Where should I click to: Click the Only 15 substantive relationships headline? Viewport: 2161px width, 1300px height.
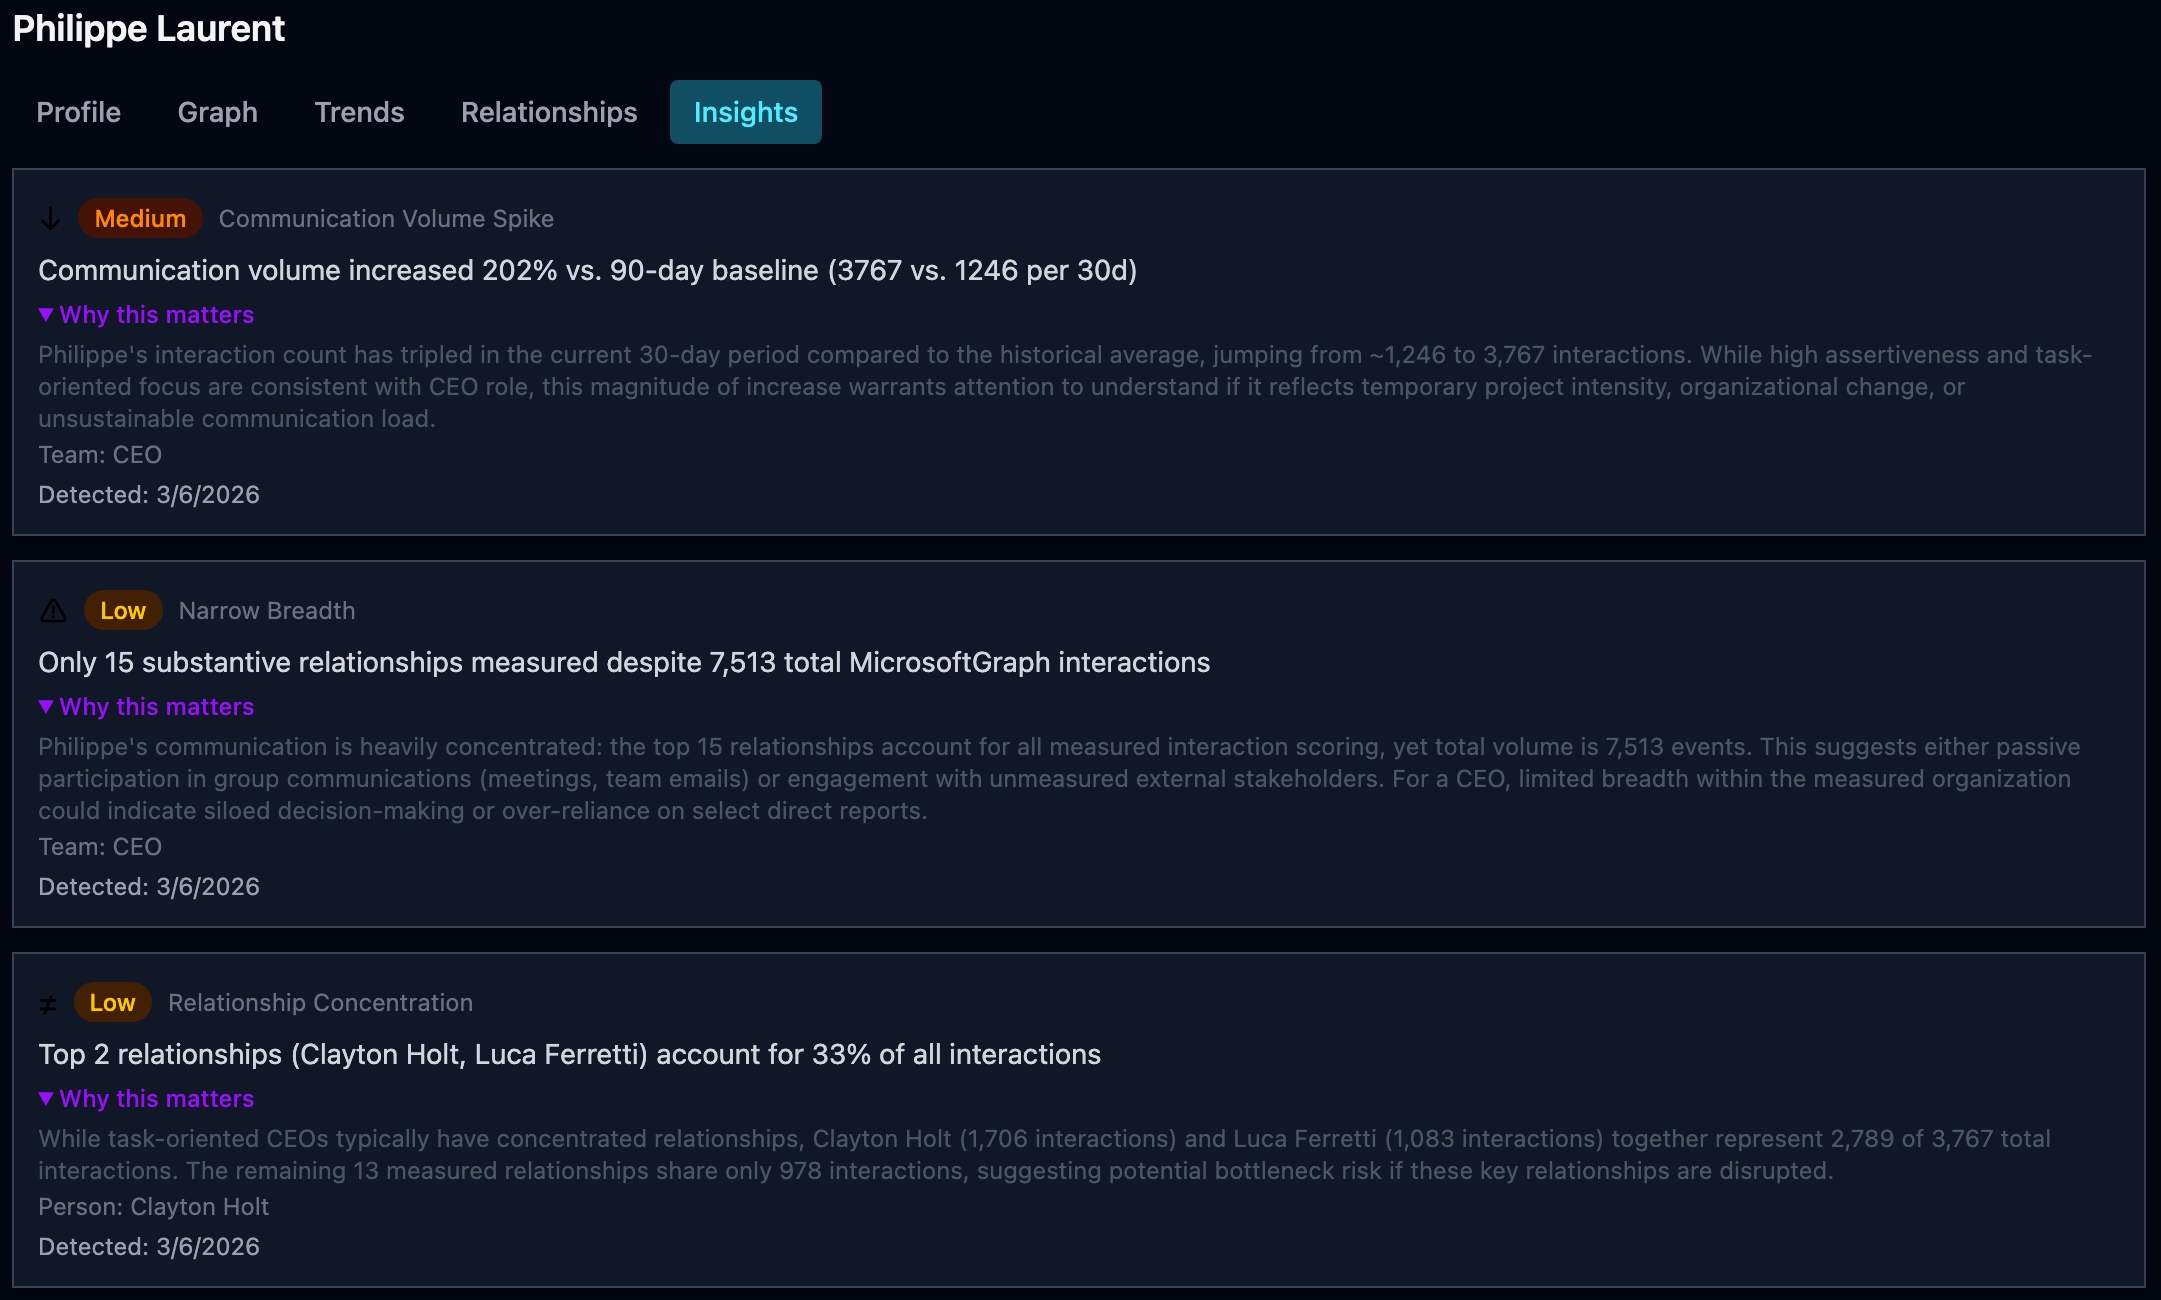point(623,662)
